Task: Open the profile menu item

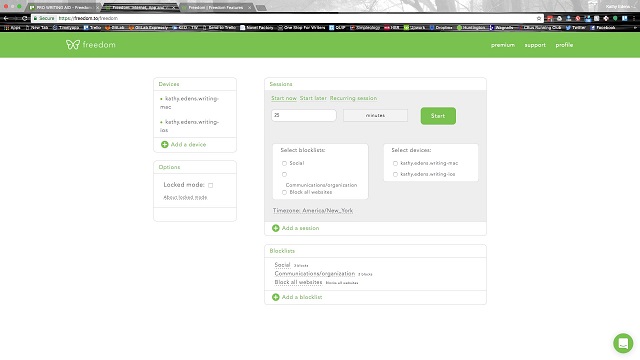Action: click(564, 45)
